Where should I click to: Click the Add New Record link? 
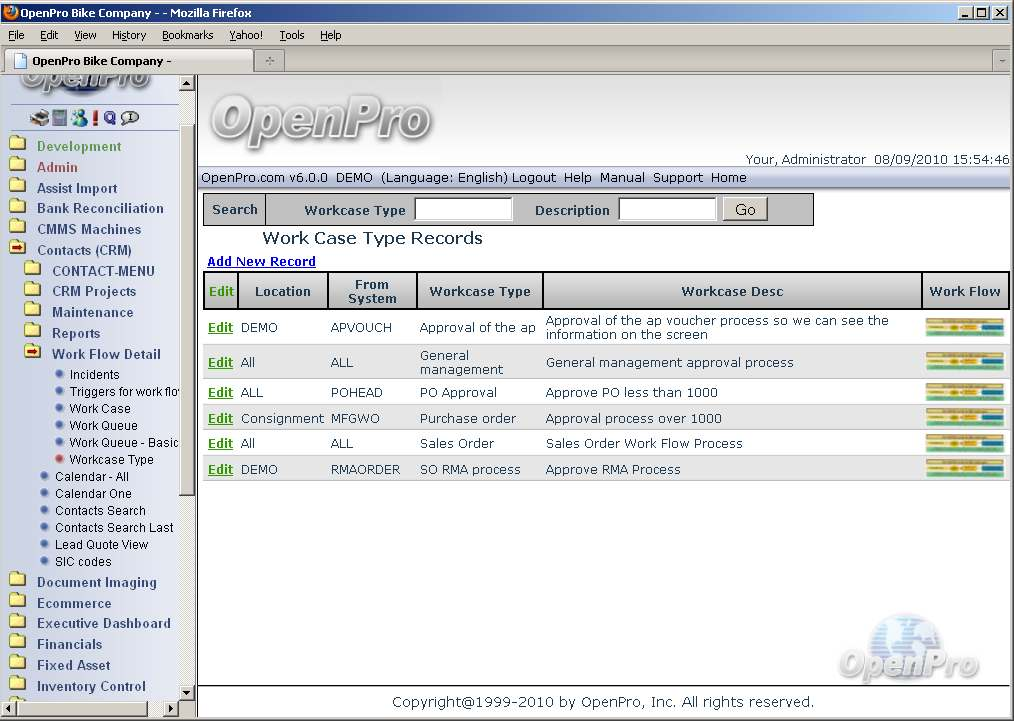pyautogui.click(x=261, y=262)
